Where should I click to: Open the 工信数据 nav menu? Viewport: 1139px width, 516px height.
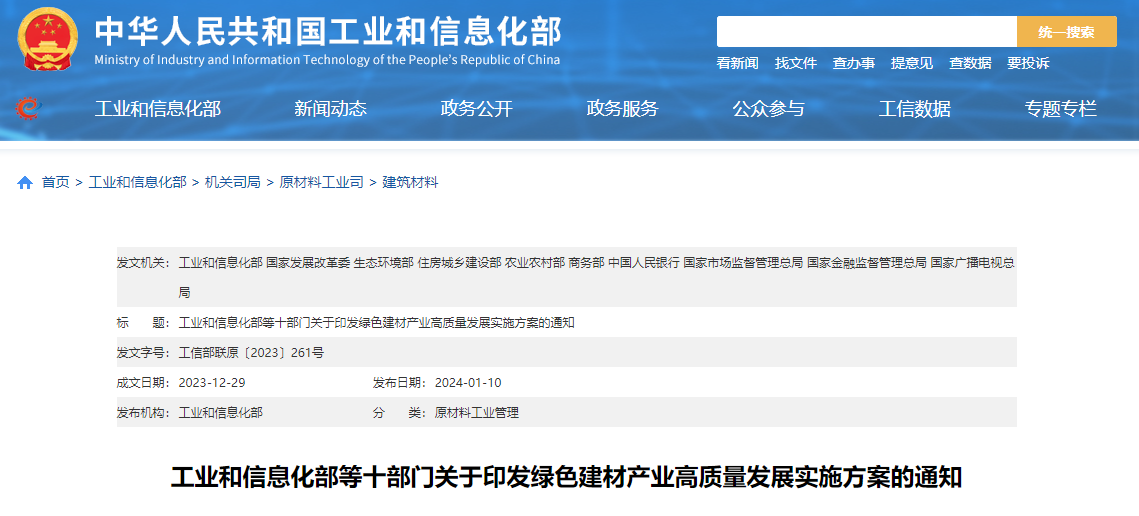(915, 109)
